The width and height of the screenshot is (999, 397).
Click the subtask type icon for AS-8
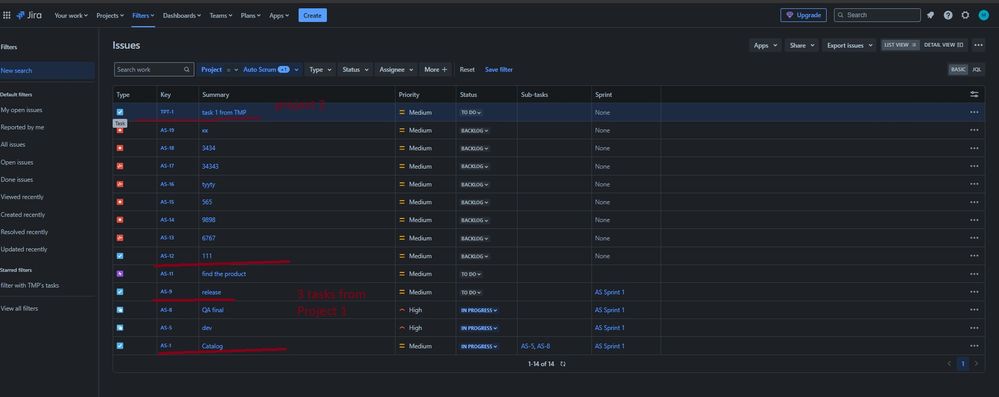pyautogui.click(x=120, y=310)
